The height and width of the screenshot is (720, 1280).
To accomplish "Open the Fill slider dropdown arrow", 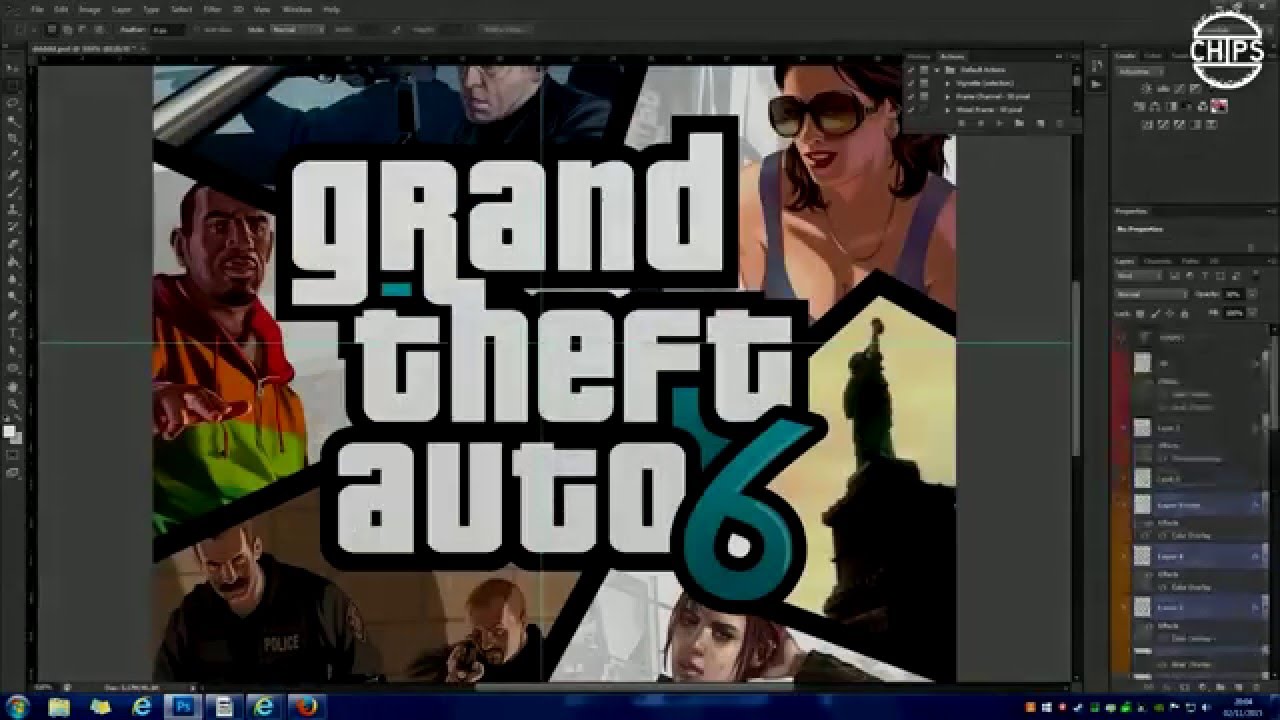I will coord(1252,313).
